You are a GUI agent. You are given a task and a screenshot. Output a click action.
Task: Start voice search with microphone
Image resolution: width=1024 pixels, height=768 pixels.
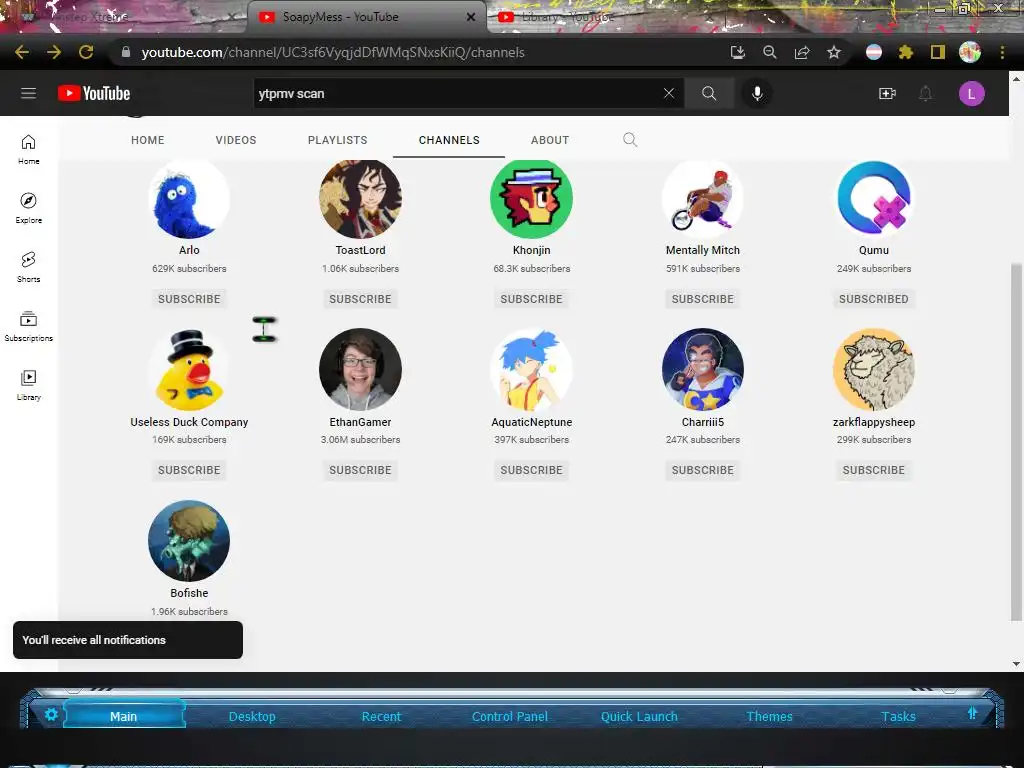pyautogui.click(x=757, y=93)
